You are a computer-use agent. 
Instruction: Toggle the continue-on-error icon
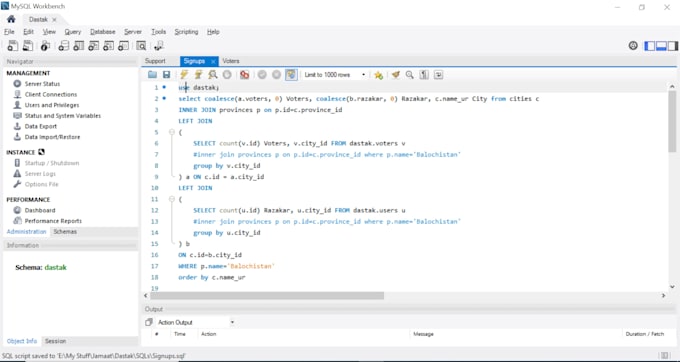pyautogui.click(x=245, y=75)
